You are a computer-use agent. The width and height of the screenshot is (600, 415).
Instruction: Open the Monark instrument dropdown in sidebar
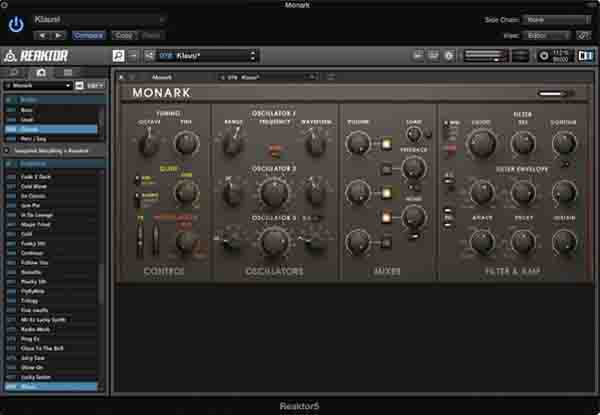click(38, 86)
